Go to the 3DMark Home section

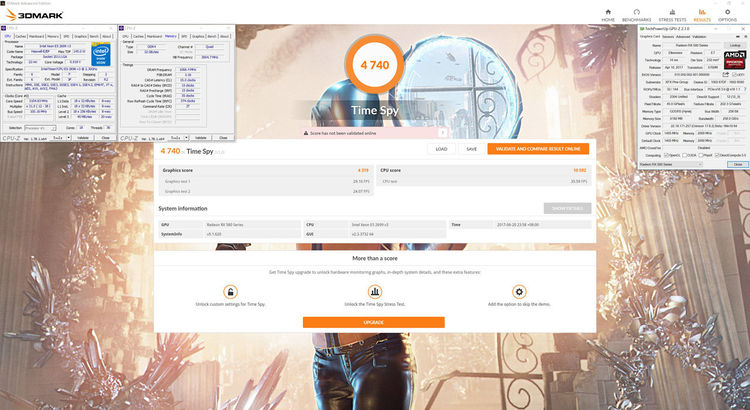point(608,15)
